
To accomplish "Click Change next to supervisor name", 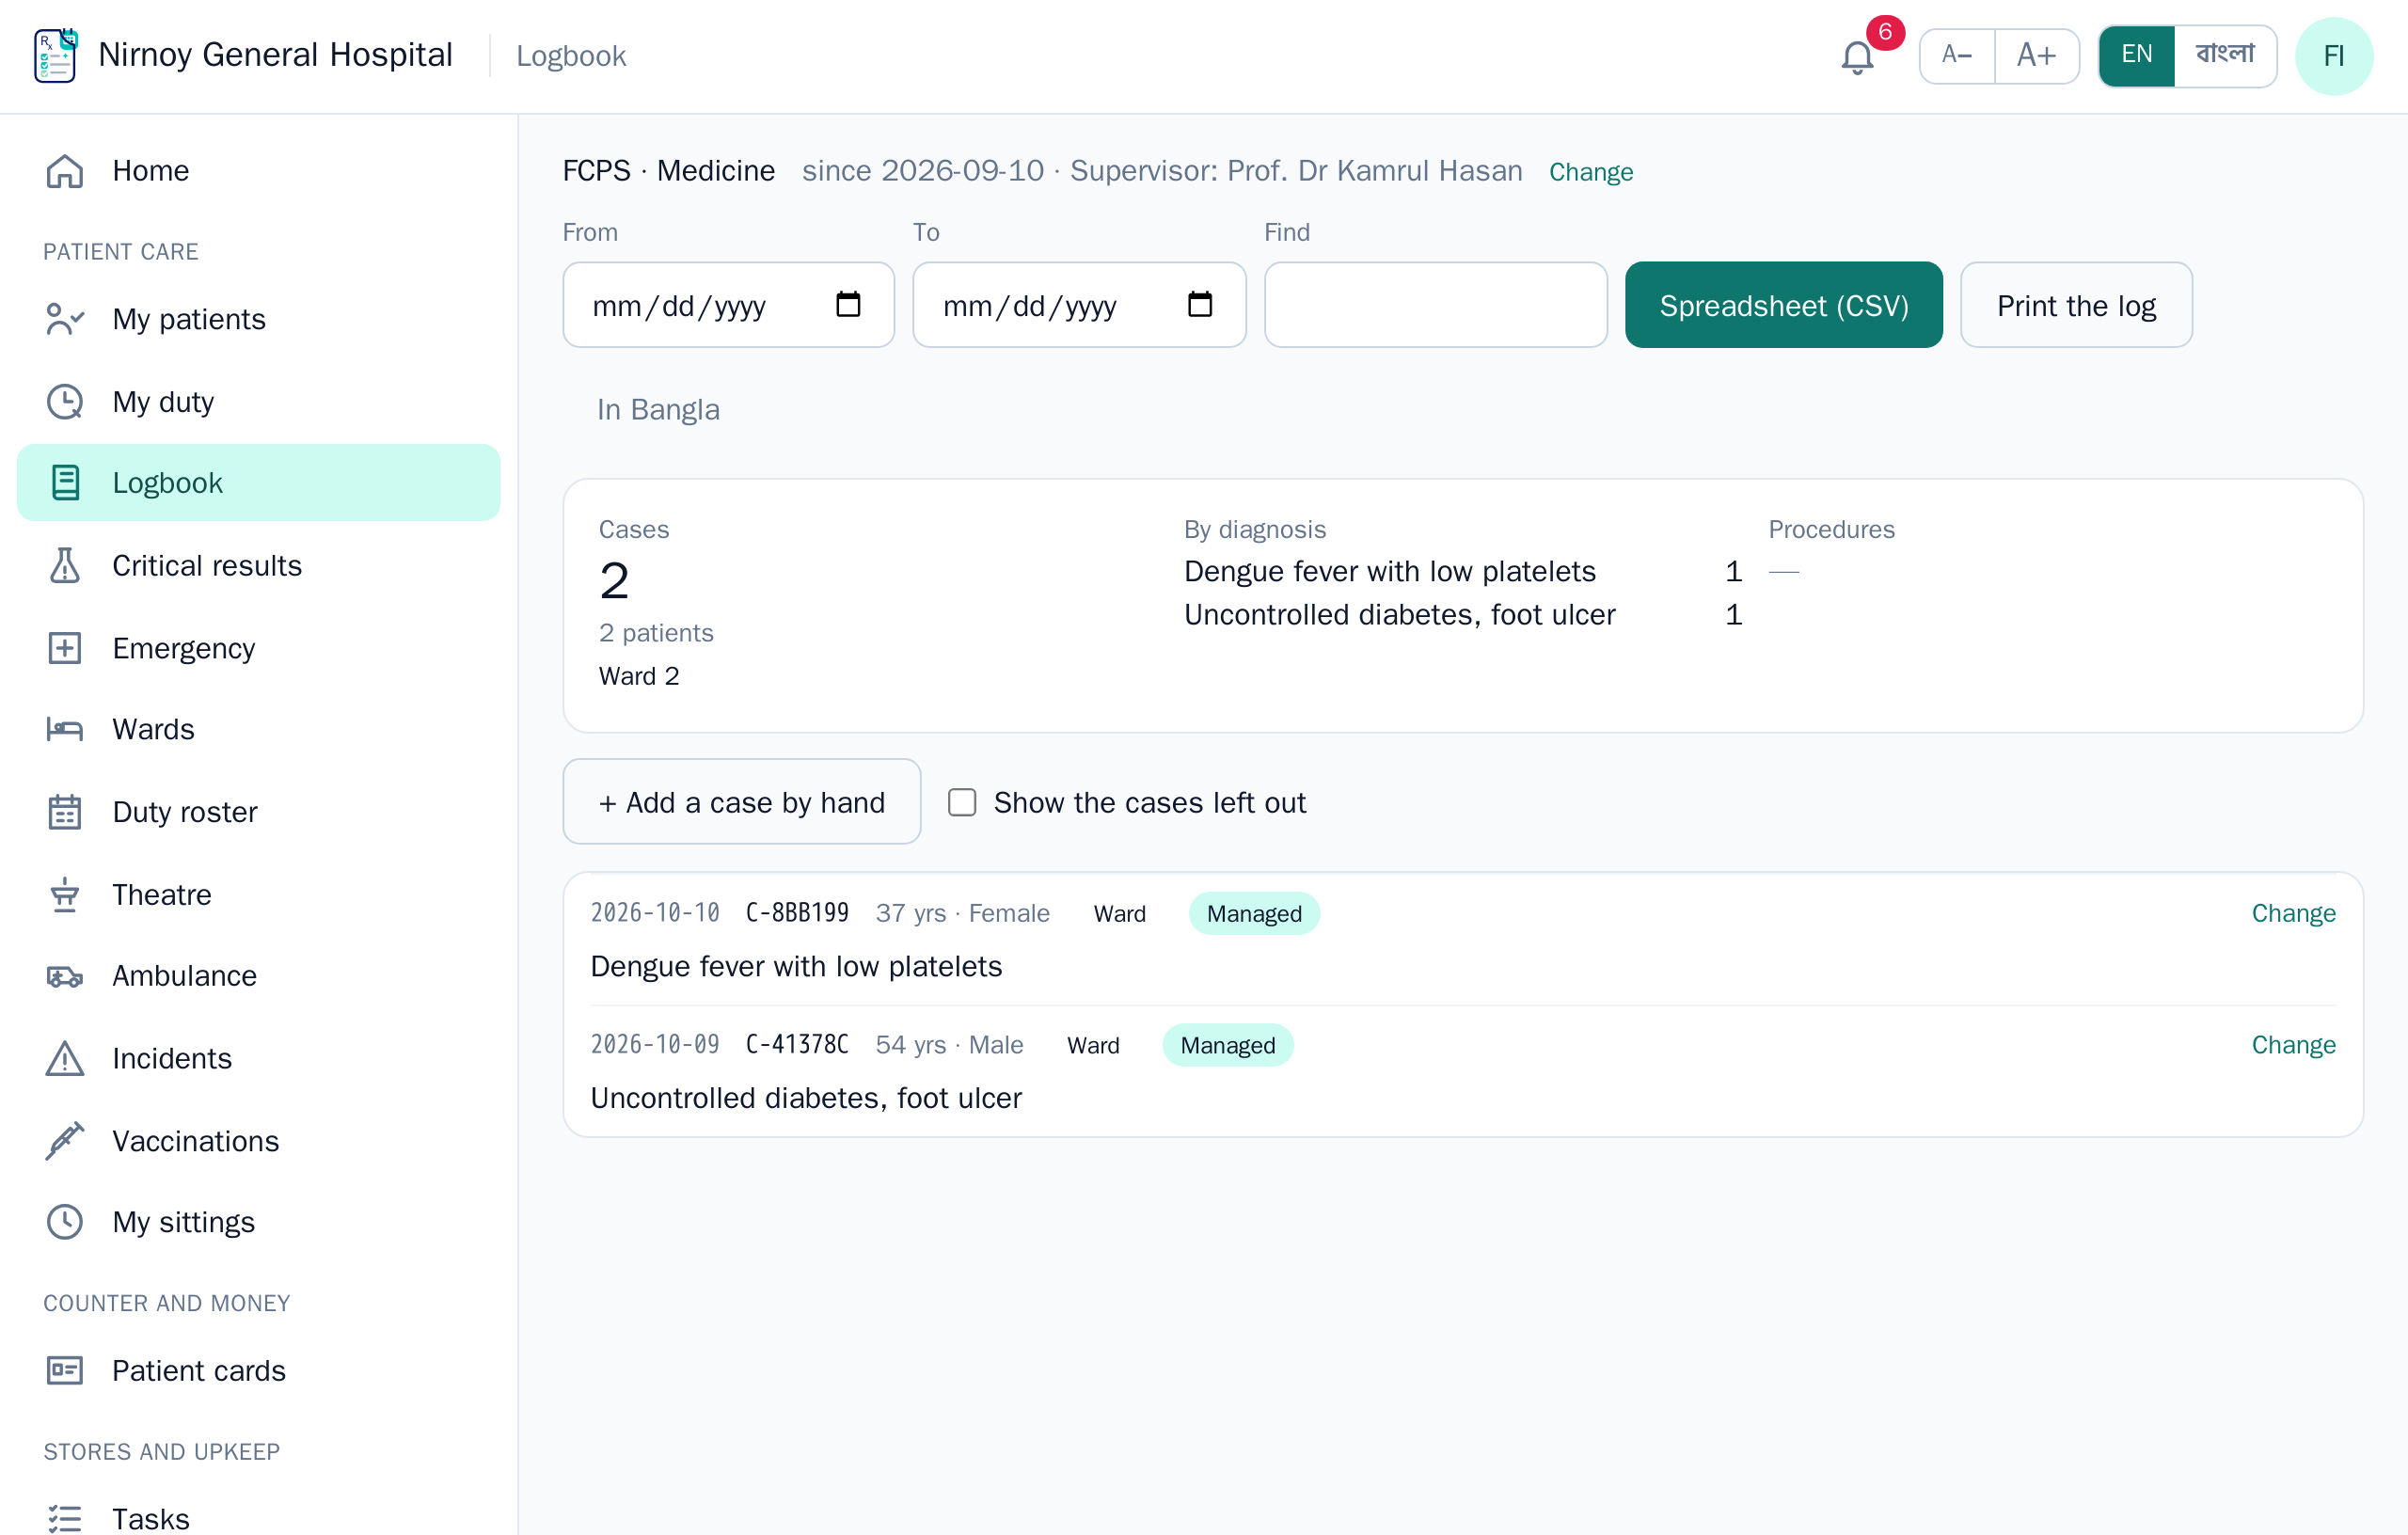I will [x=1590, y=172].
